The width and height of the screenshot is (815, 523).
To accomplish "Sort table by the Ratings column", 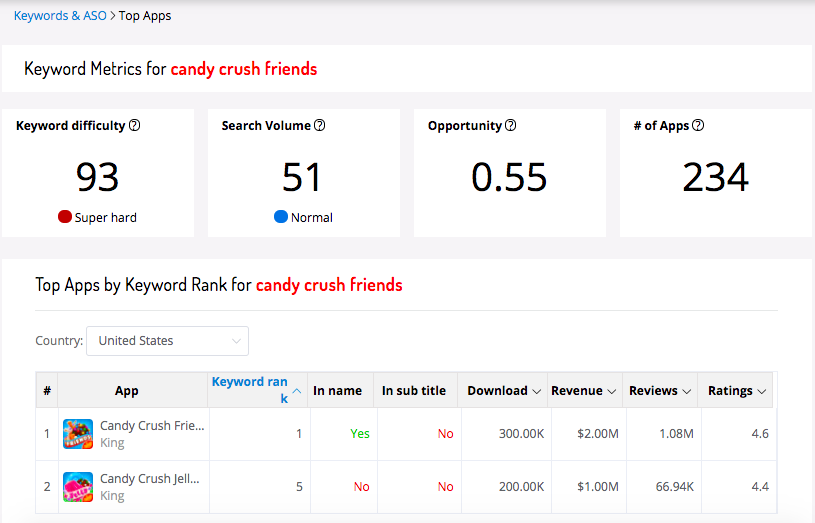I will (737, 390).
